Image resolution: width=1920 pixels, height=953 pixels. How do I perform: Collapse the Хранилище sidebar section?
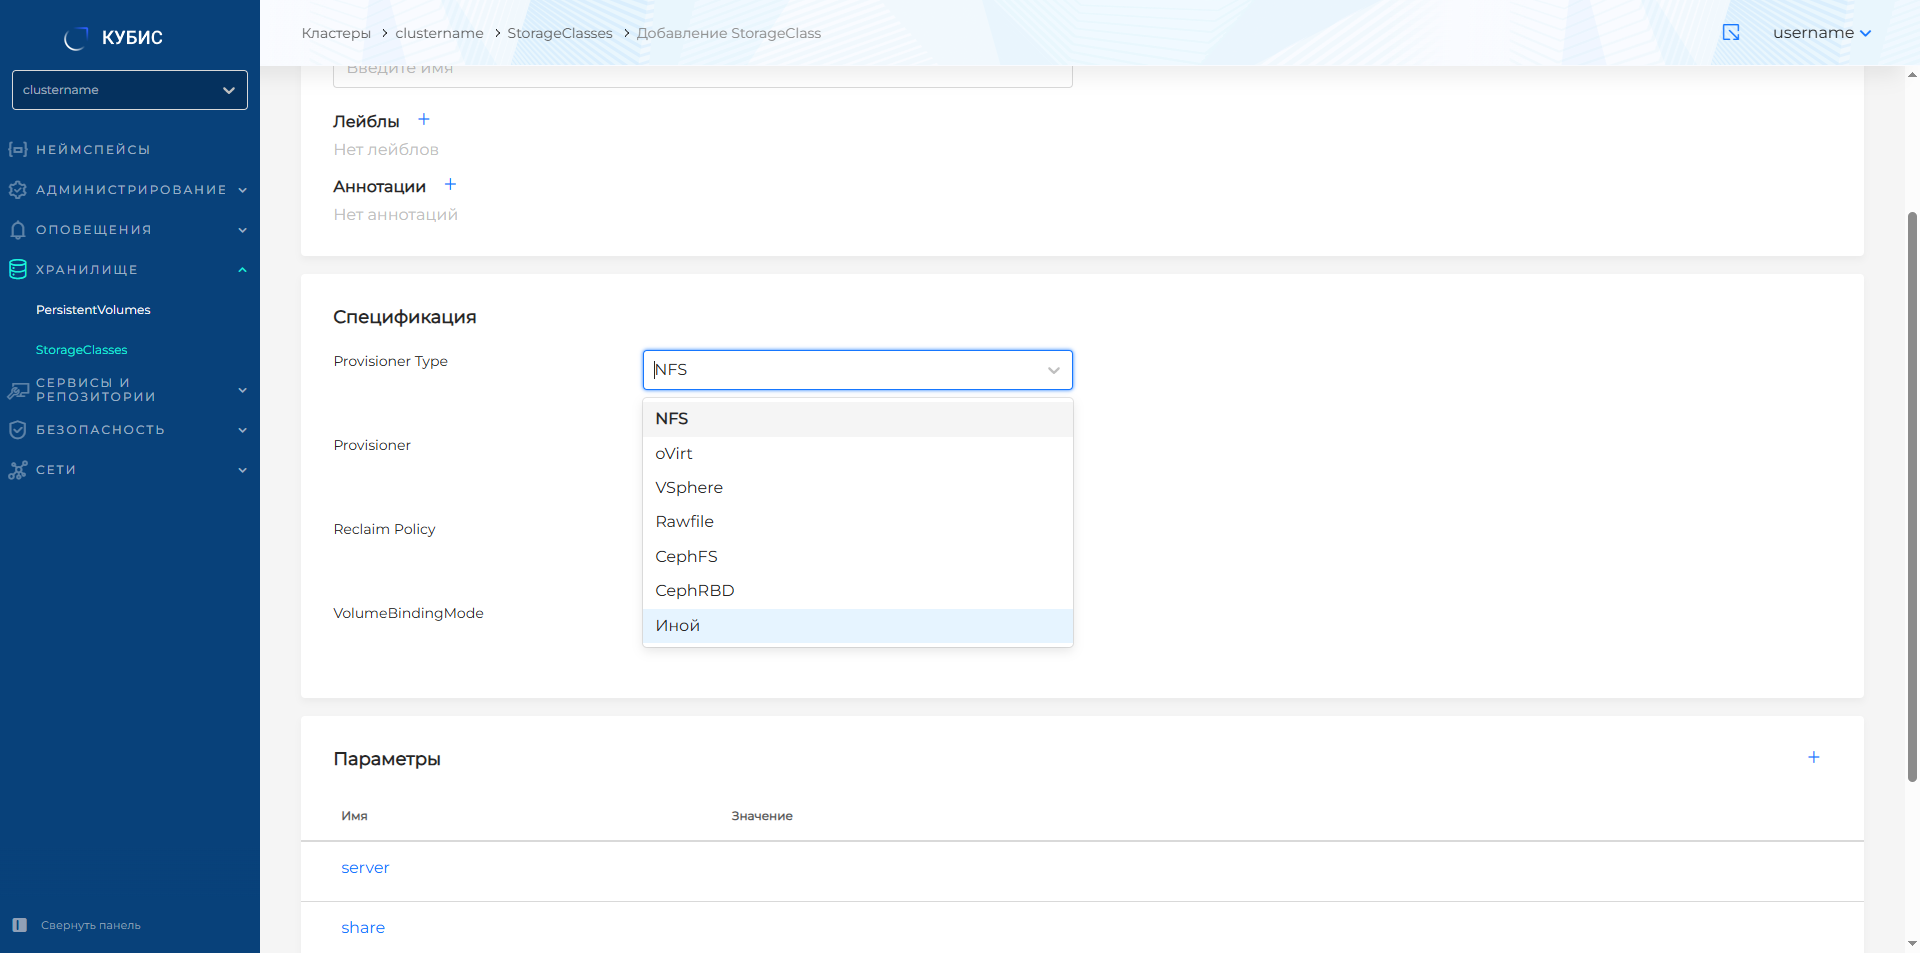[242, 270]
